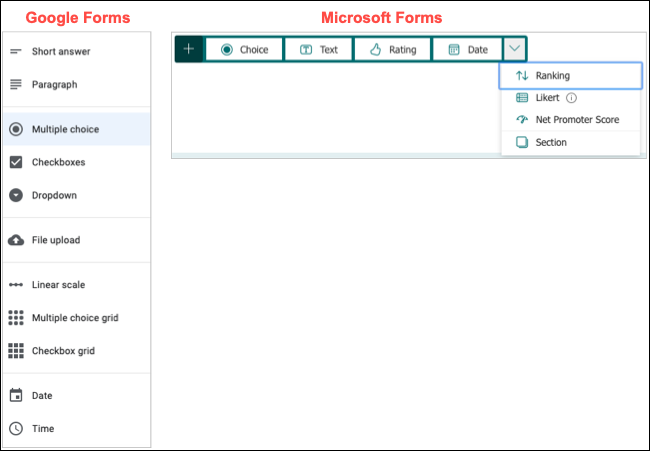Click the Section square icon
The width and height of the screenshot is (650, 451).
[x=522, y=142]
